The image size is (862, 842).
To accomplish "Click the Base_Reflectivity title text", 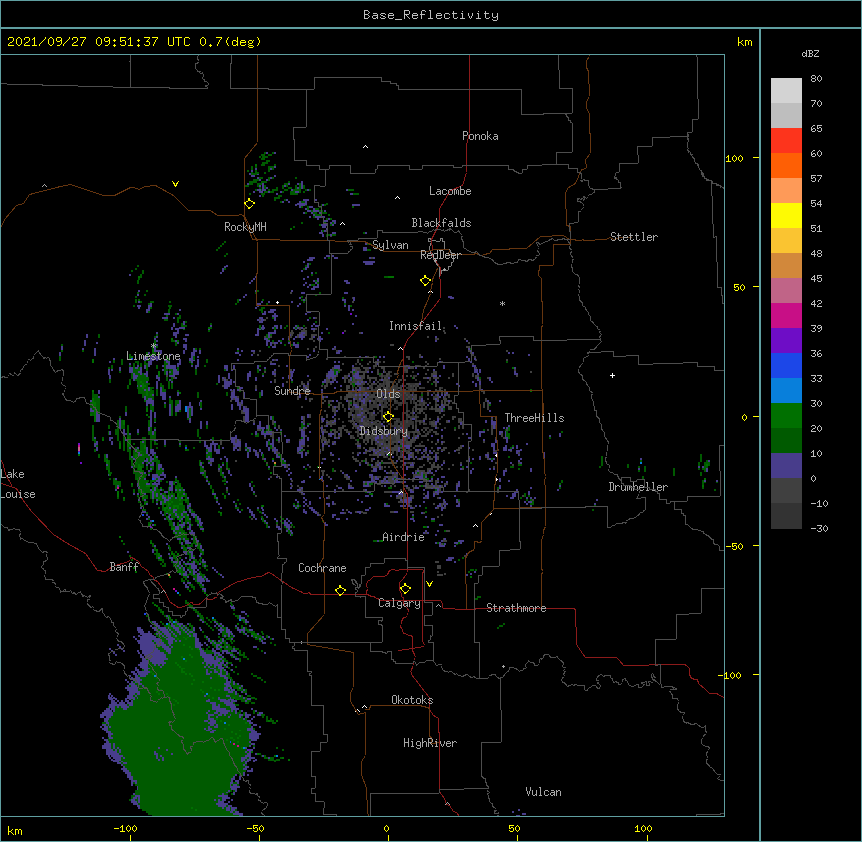I will [431, 15].
